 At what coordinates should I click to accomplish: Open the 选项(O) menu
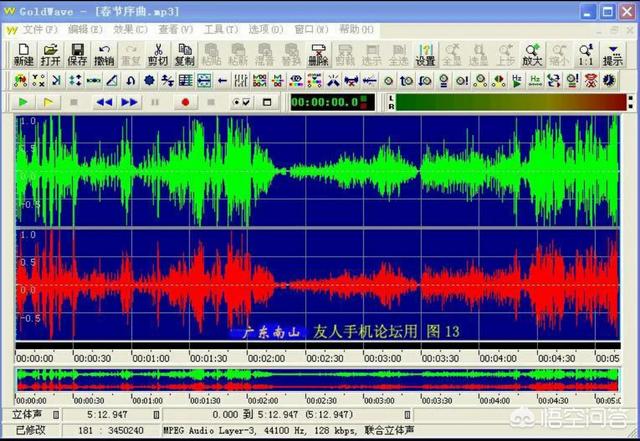pyautogui.click(x=266, y=29)
